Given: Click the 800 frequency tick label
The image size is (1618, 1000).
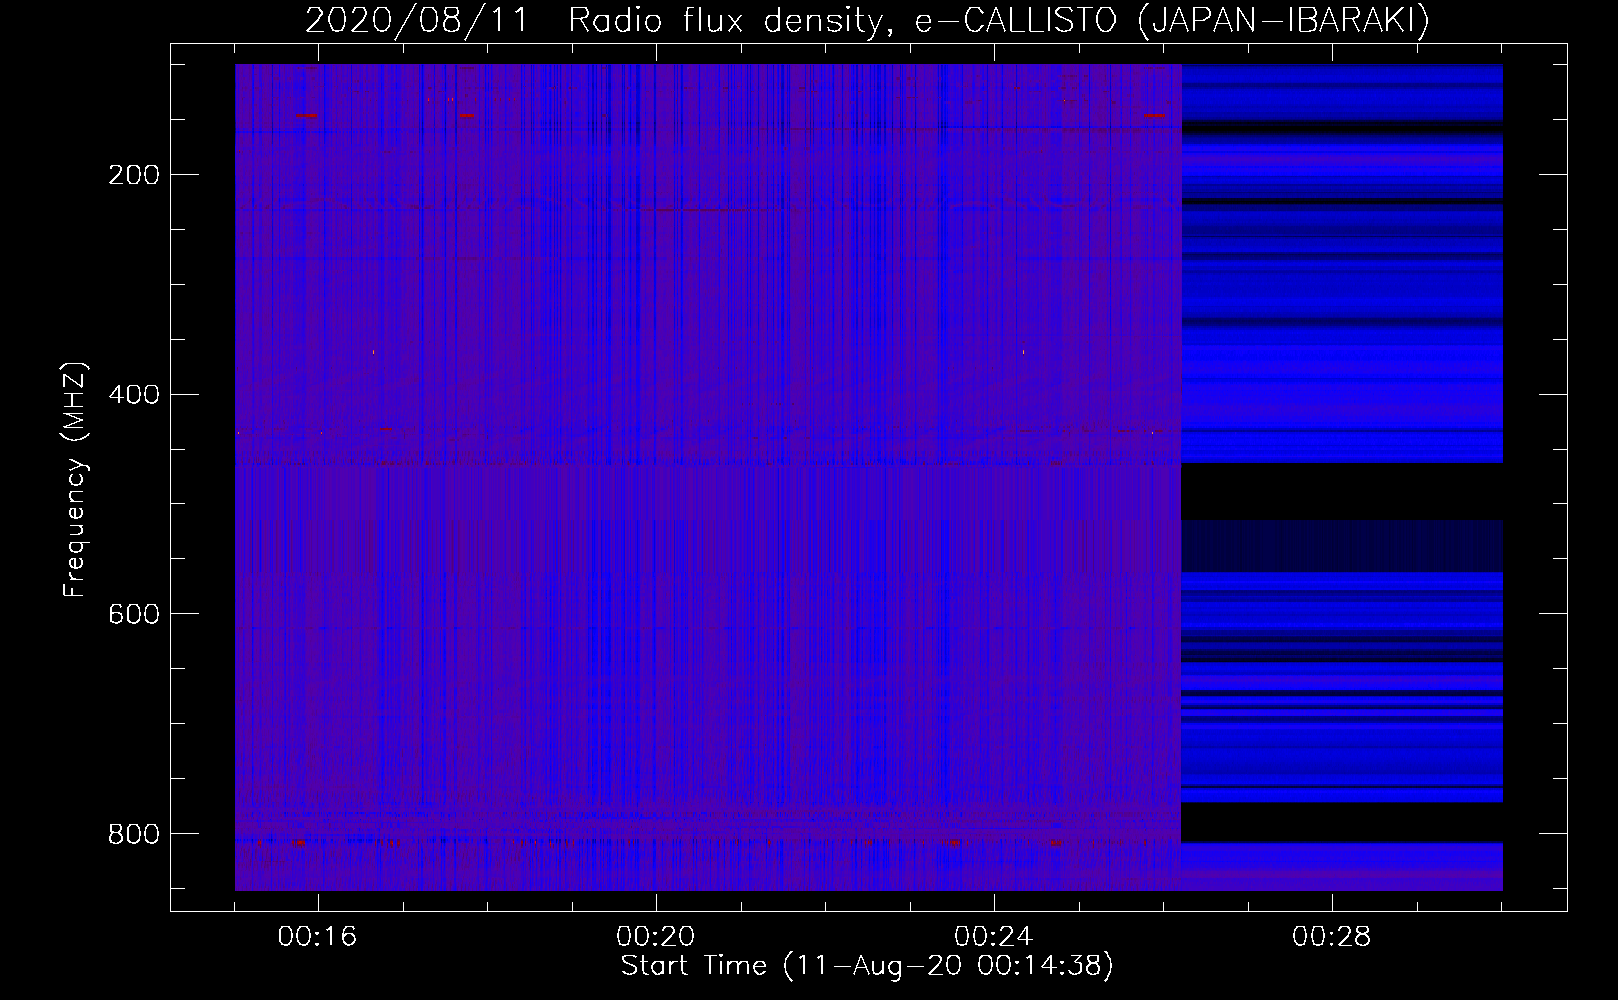Looking at the screenshot, I should point(134,834).
